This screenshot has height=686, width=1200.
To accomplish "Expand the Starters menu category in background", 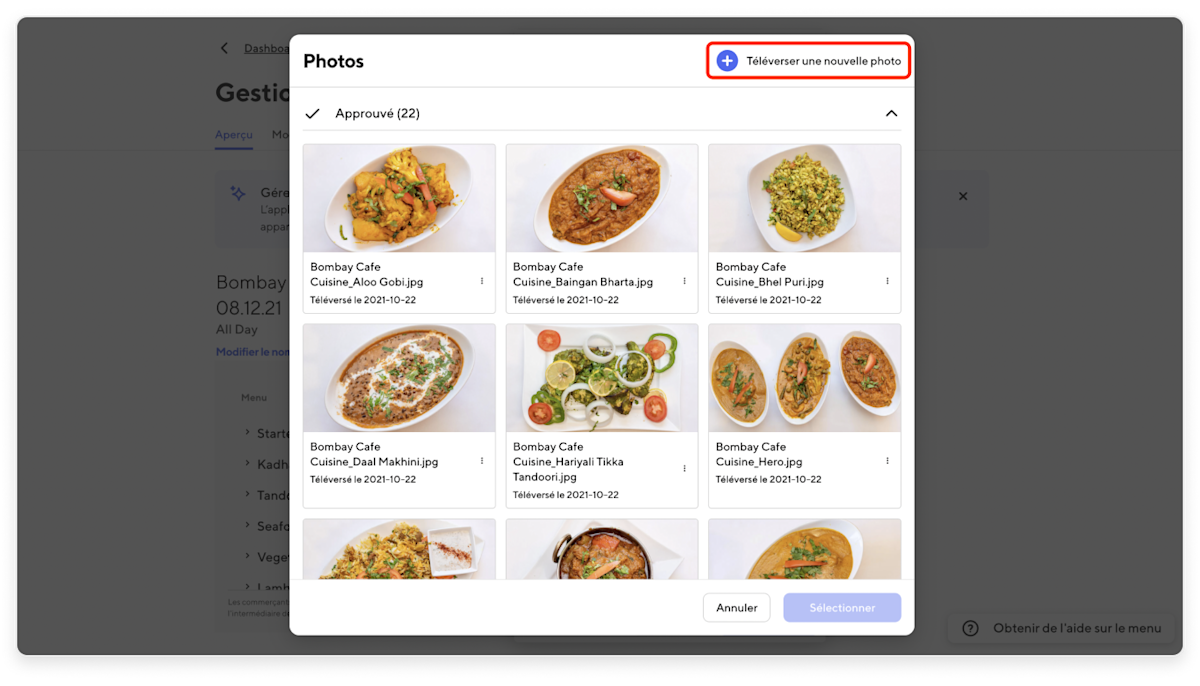I will pyautogui.click(x=247, y=433).
